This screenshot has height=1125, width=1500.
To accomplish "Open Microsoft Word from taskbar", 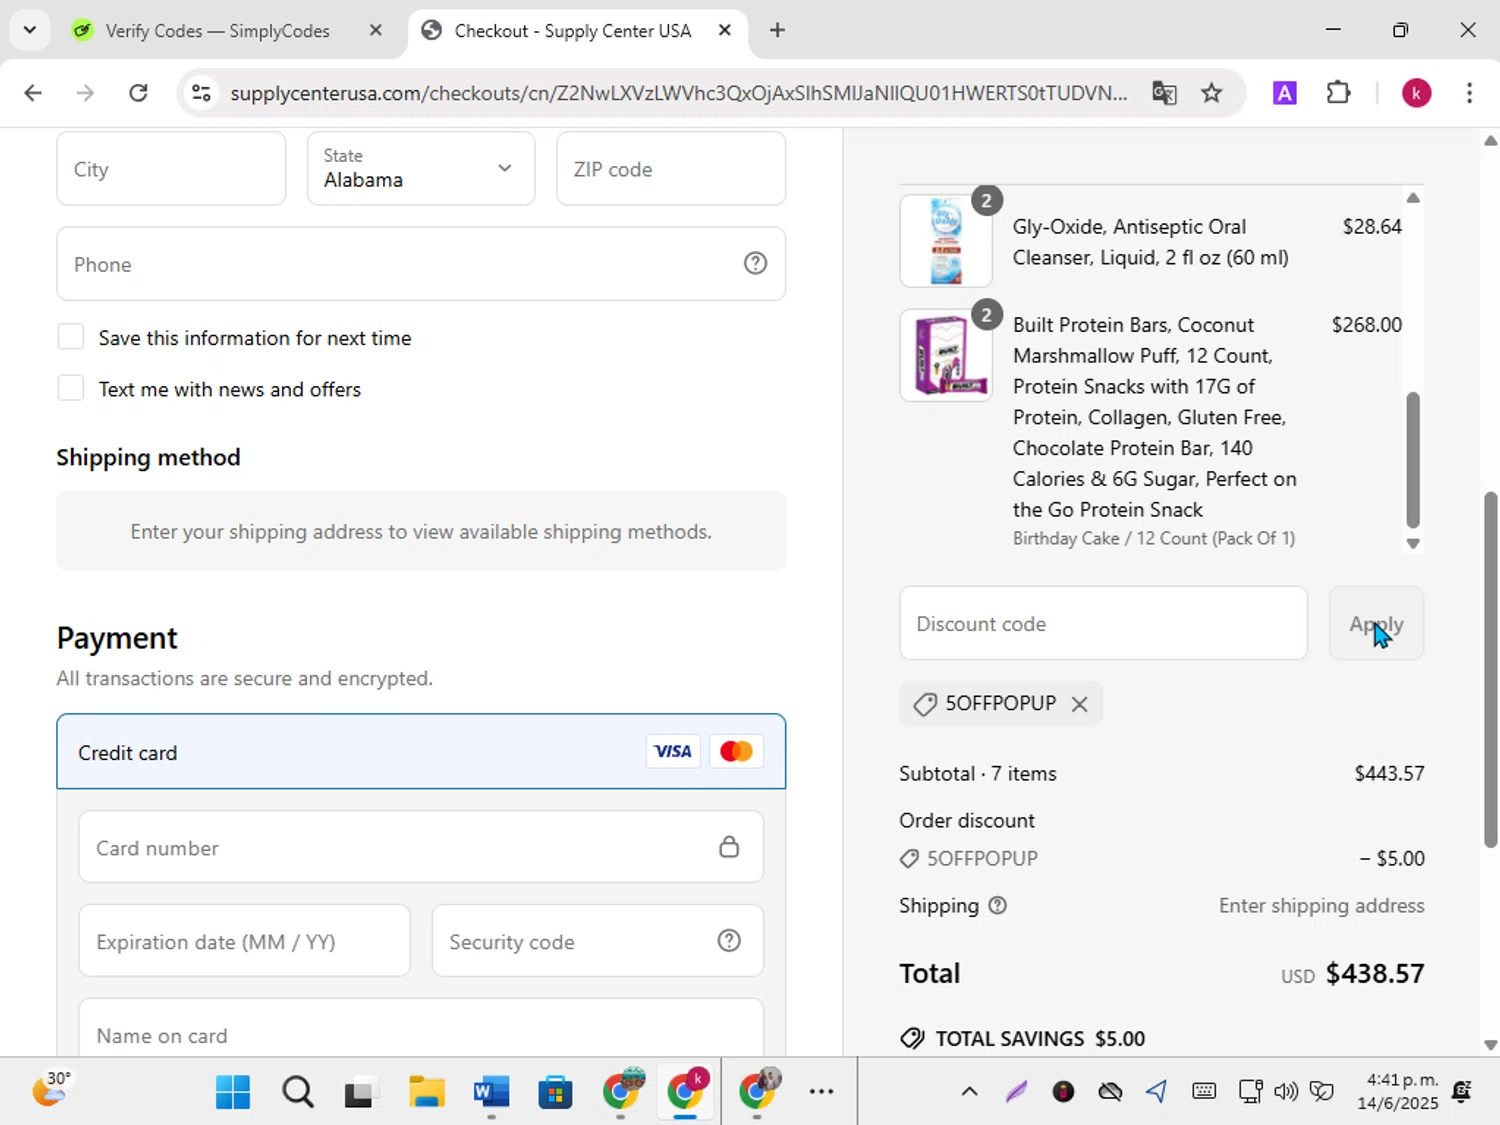I will pyautogui.click(x=491, y=1092).
